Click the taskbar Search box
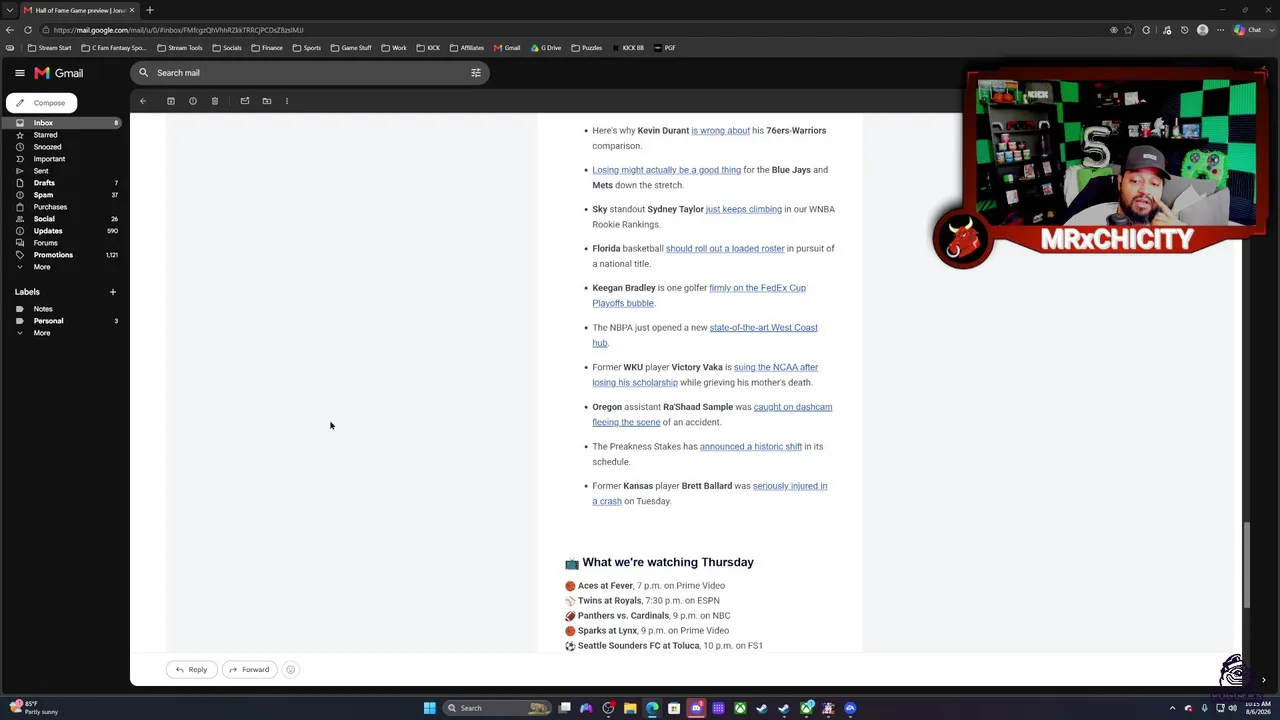 499,708
